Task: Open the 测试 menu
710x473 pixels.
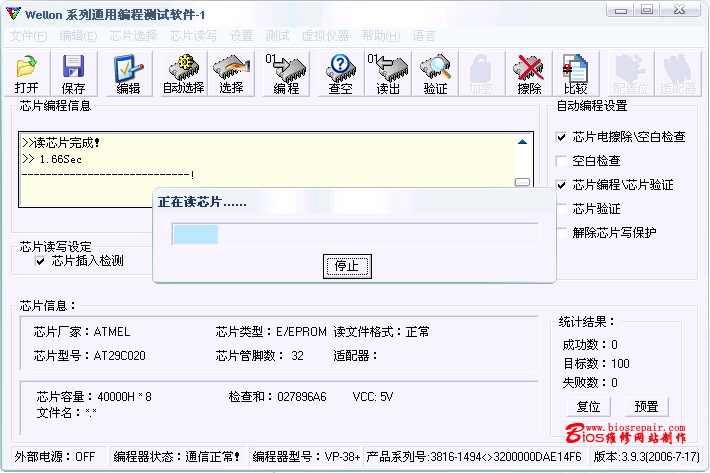Action: [277, 36]
